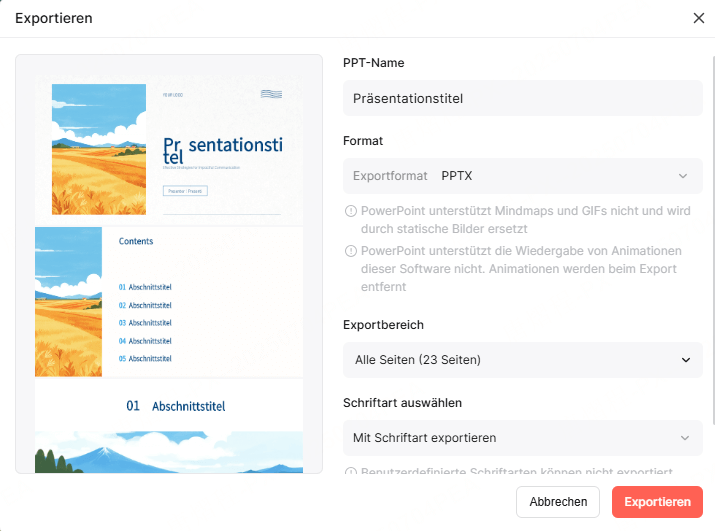Select the 01 Abschnittstitel section slide thumbnail
Viewport: 715px width, 531px height.
[x=169, y=426]
